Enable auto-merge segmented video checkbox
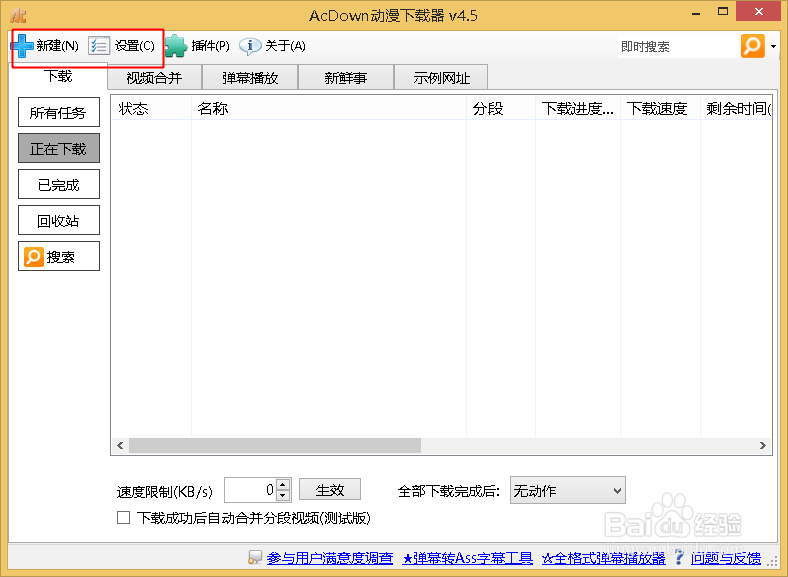788x577 pixels. (x=123, y=518)
